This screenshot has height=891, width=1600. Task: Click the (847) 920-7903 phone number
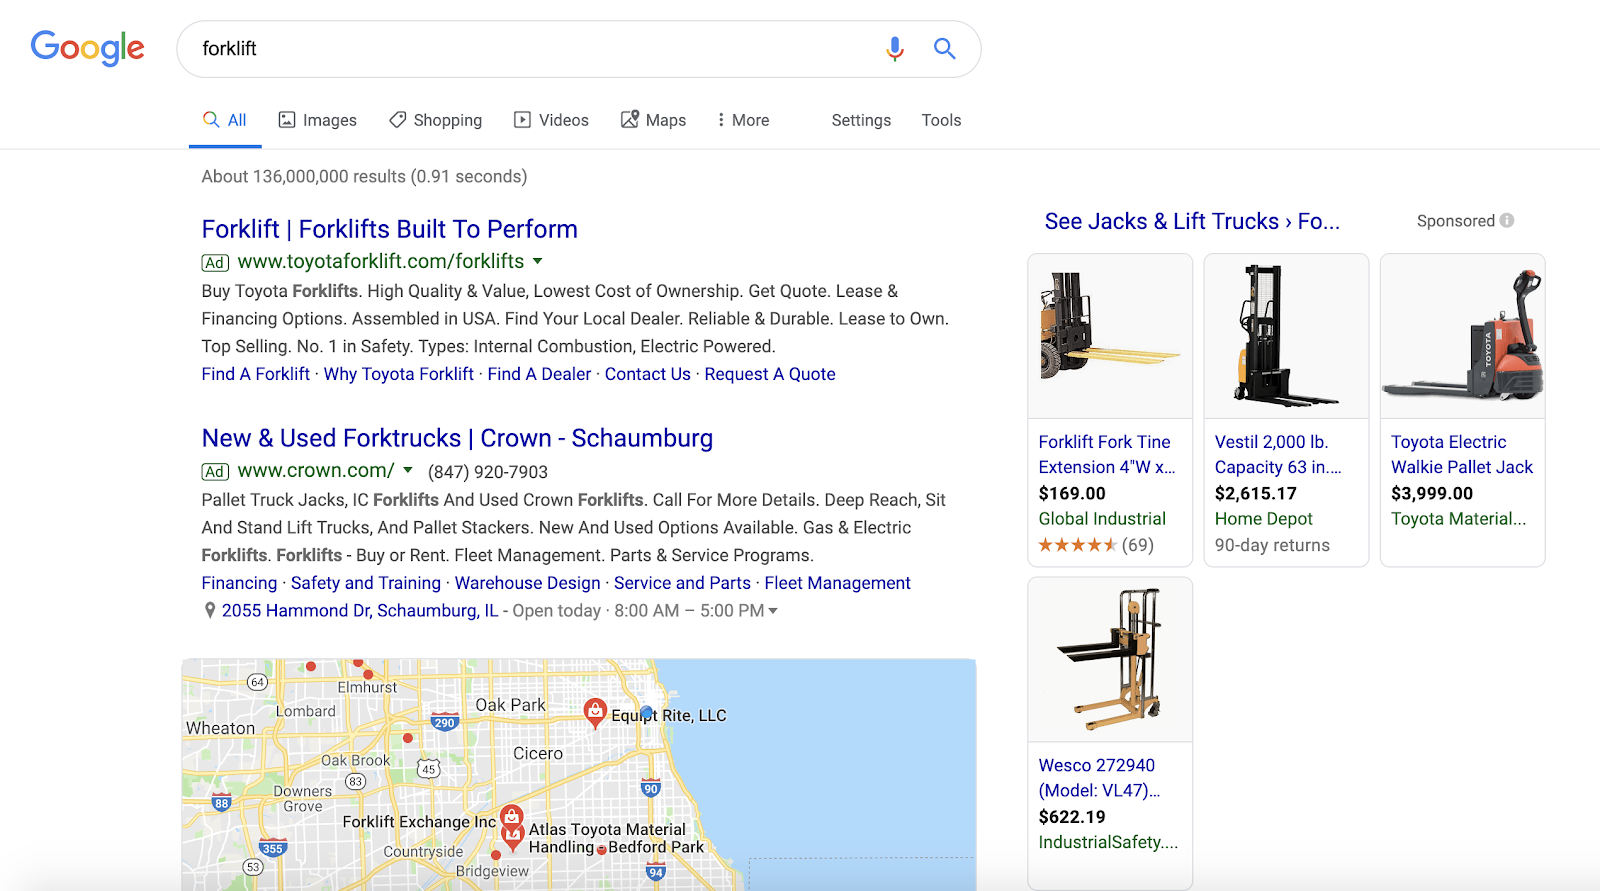(488, 472)
